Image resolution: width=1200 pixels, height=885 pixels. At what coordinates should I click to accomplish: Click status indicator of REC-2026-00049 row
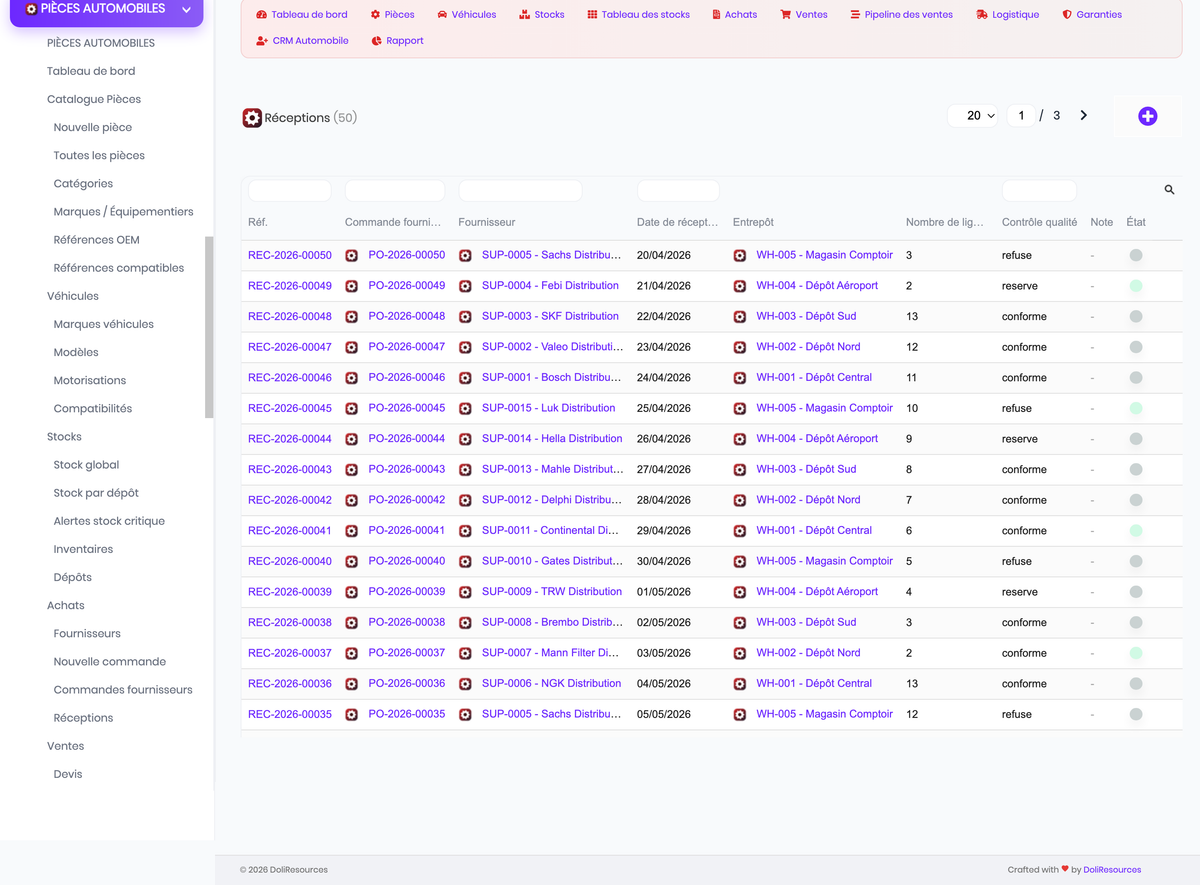coord(1136,286)
